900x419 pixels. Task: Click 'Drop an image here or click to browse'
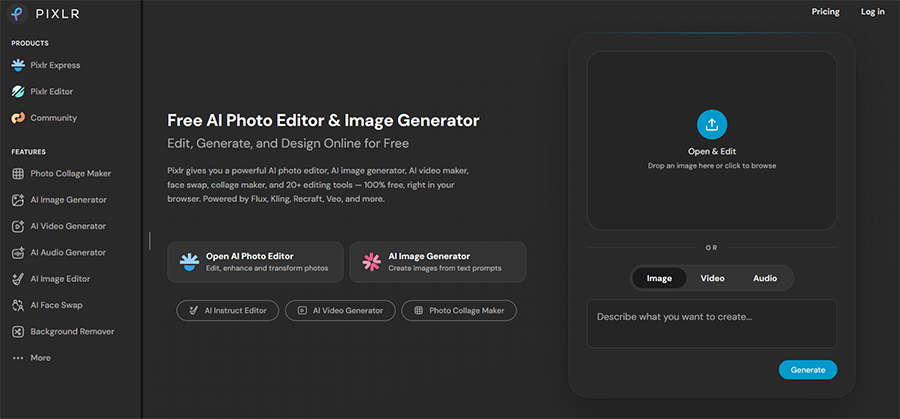tap(712, 166)
